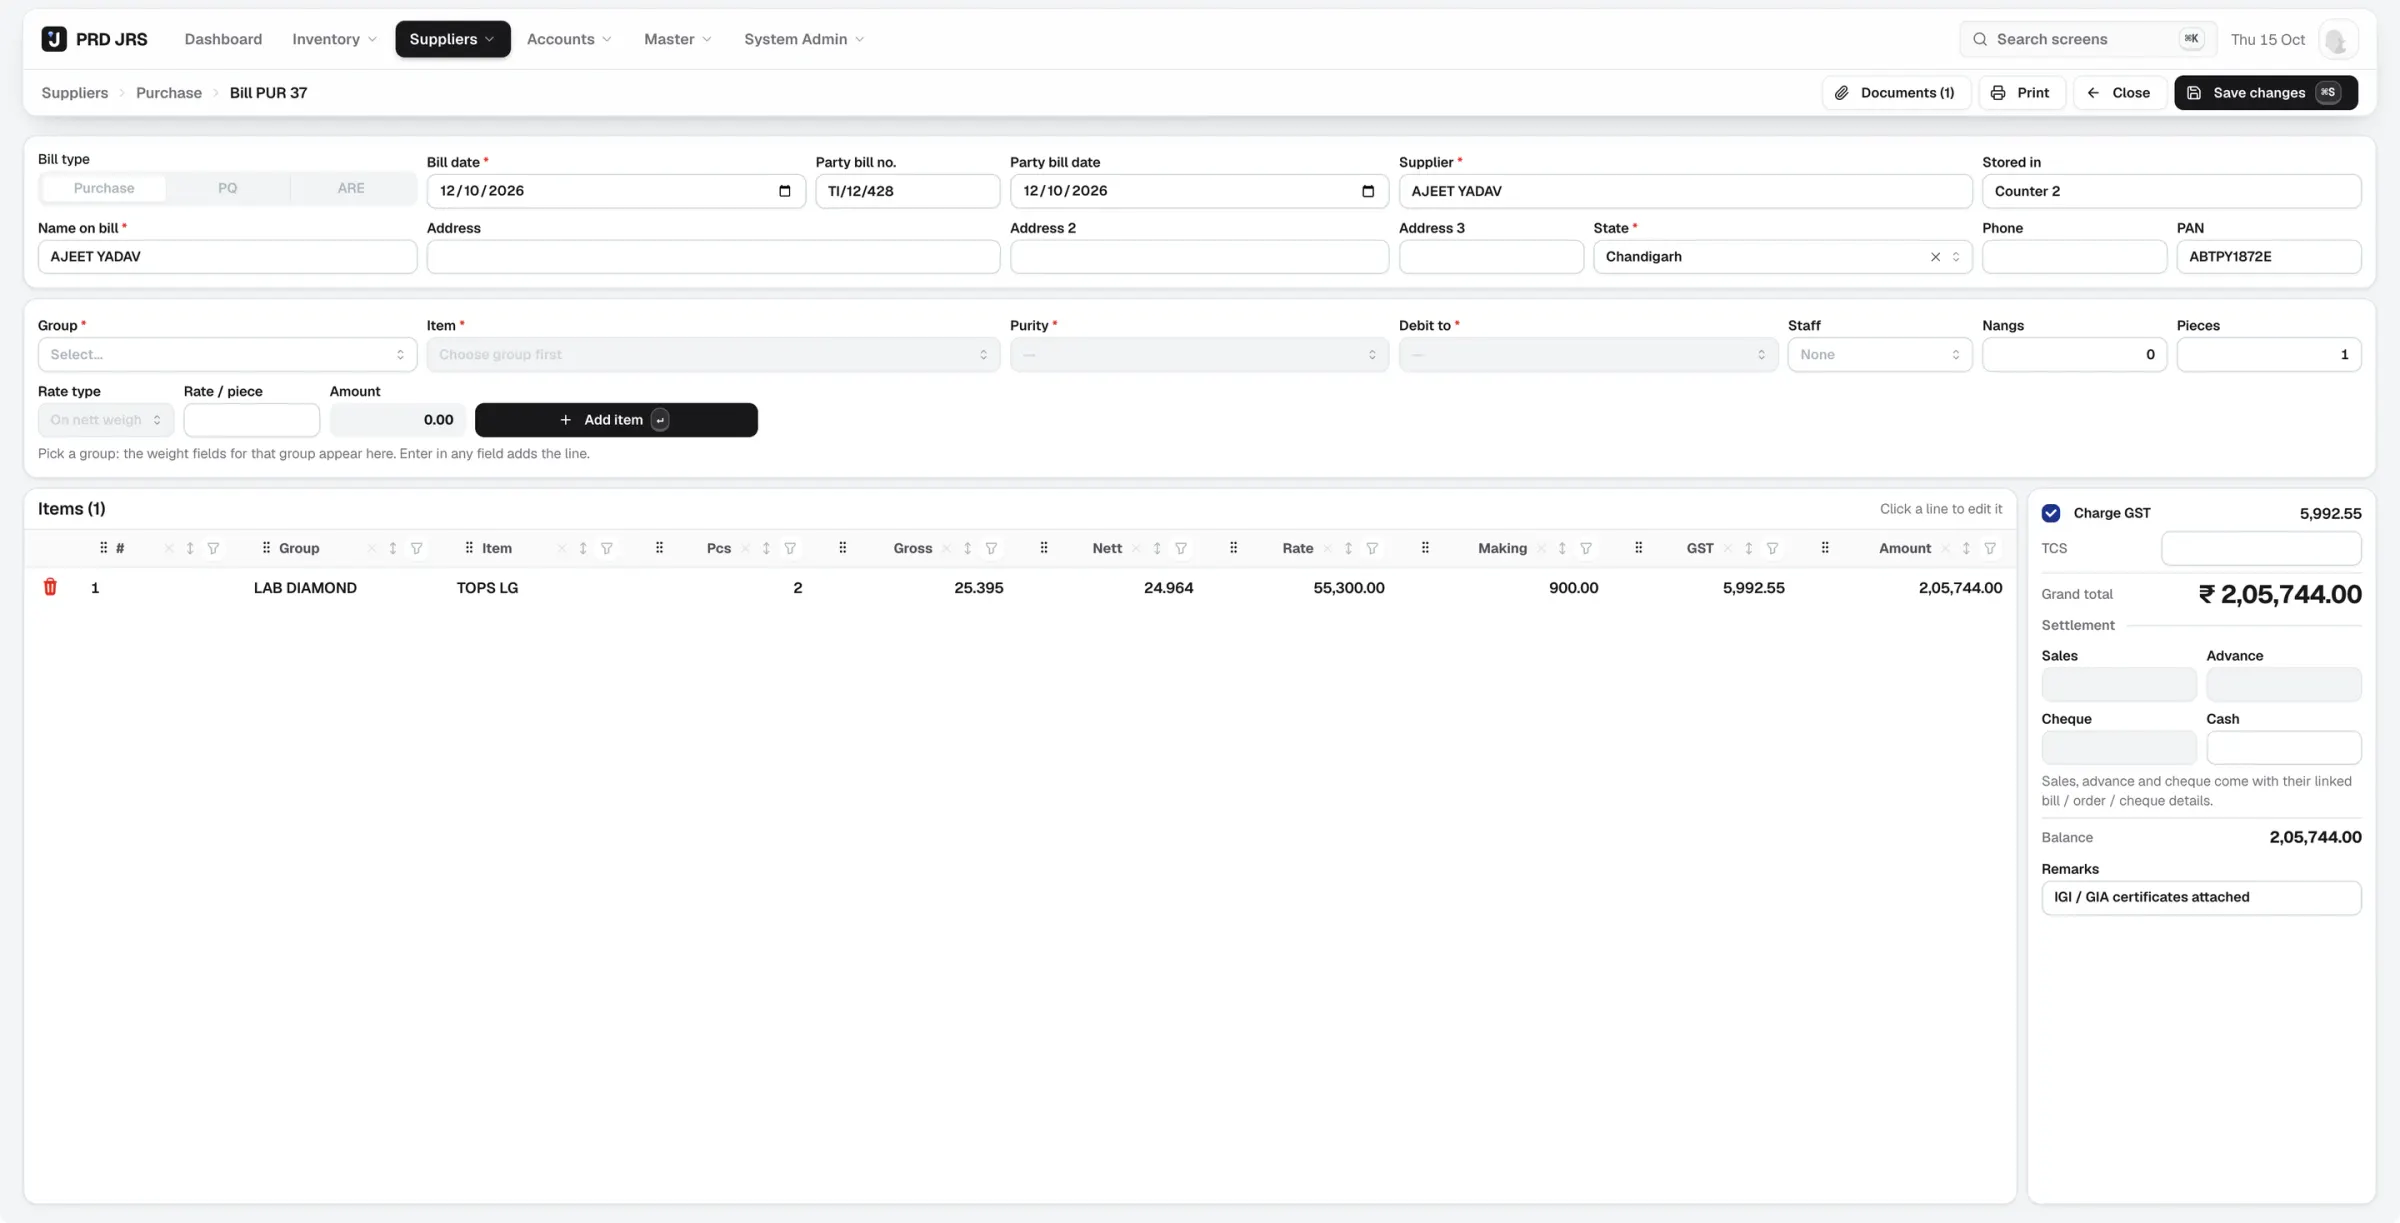Focus the Search screens field
The width and height of the screenshot is (2400, 1223).
(x=2087, y=39)
